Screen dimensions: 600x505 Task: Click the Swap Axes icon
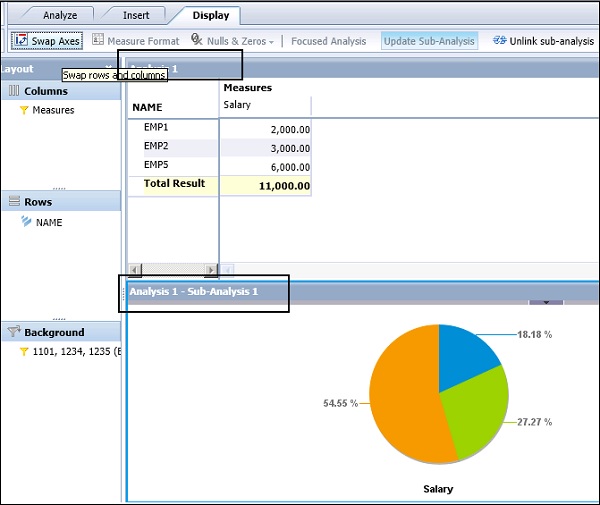21,40
